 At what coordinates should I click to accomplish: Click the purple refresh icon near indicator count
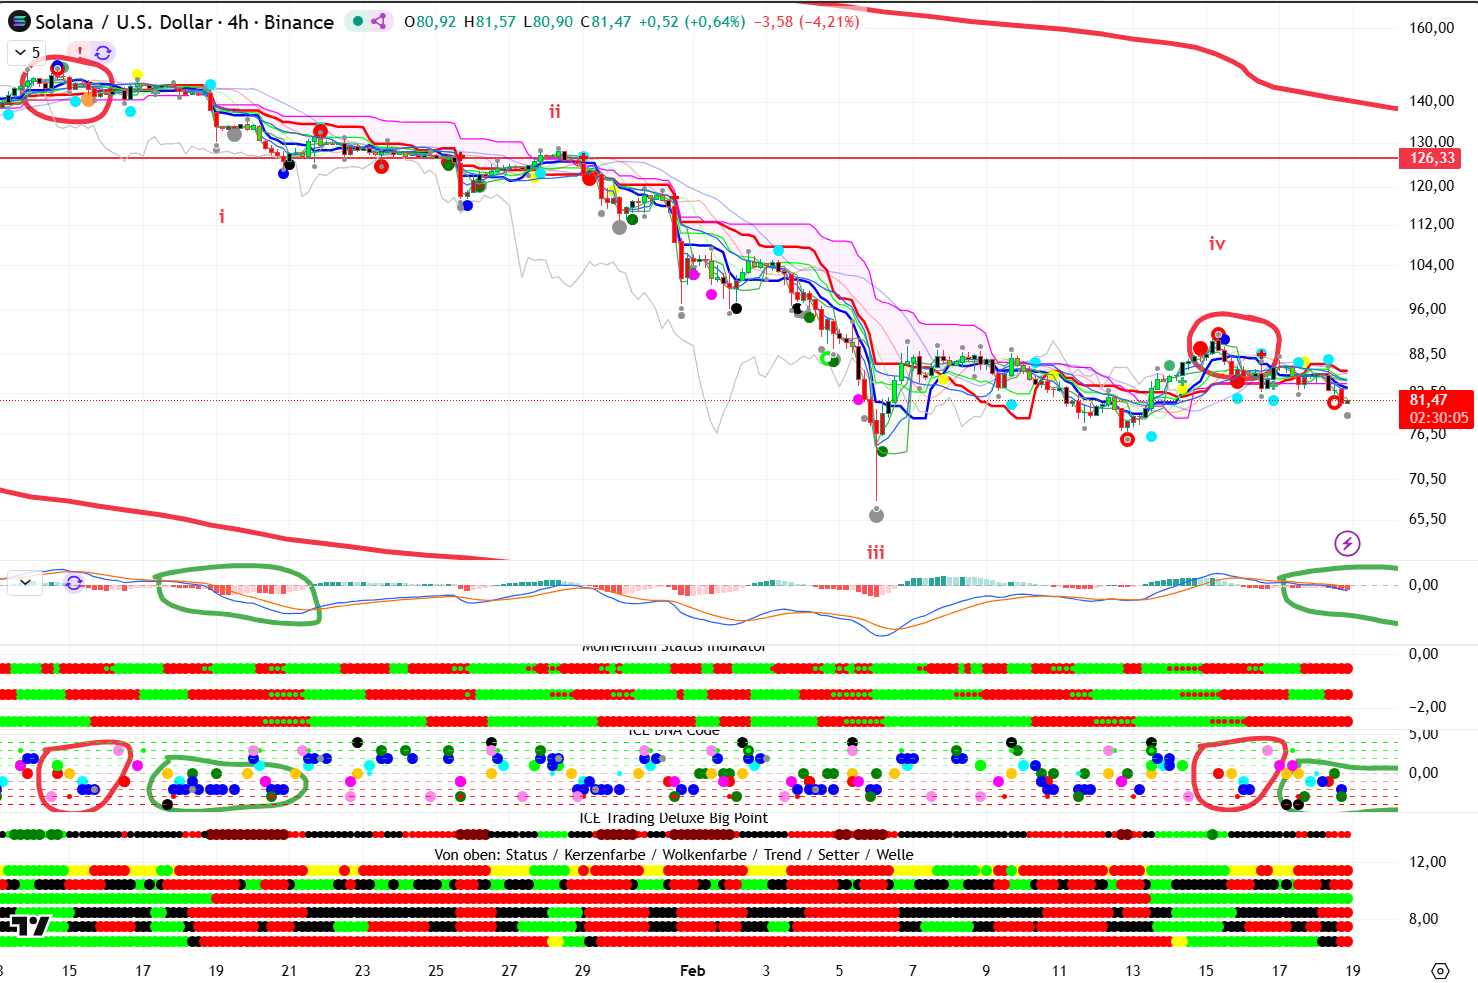coord(103,52)
